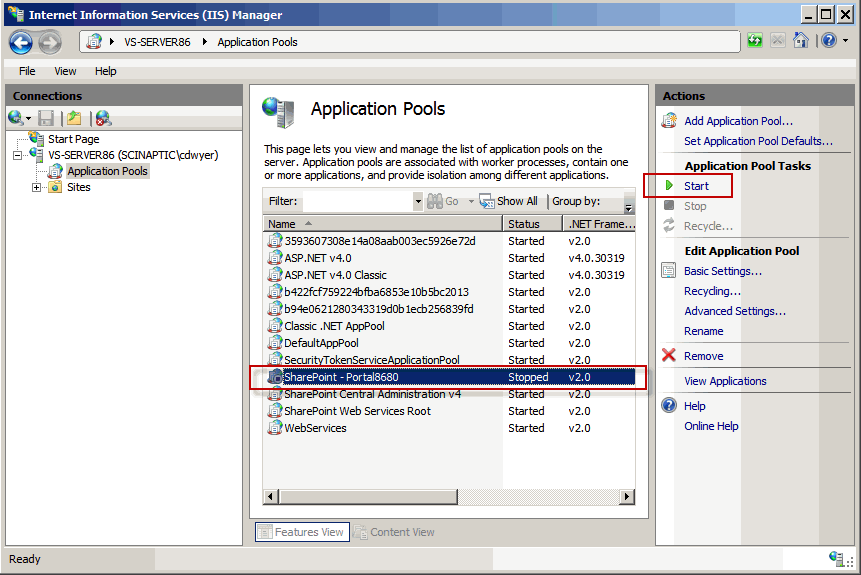Select ASP.NET v4.0 Classic pool

pos(449,275)
